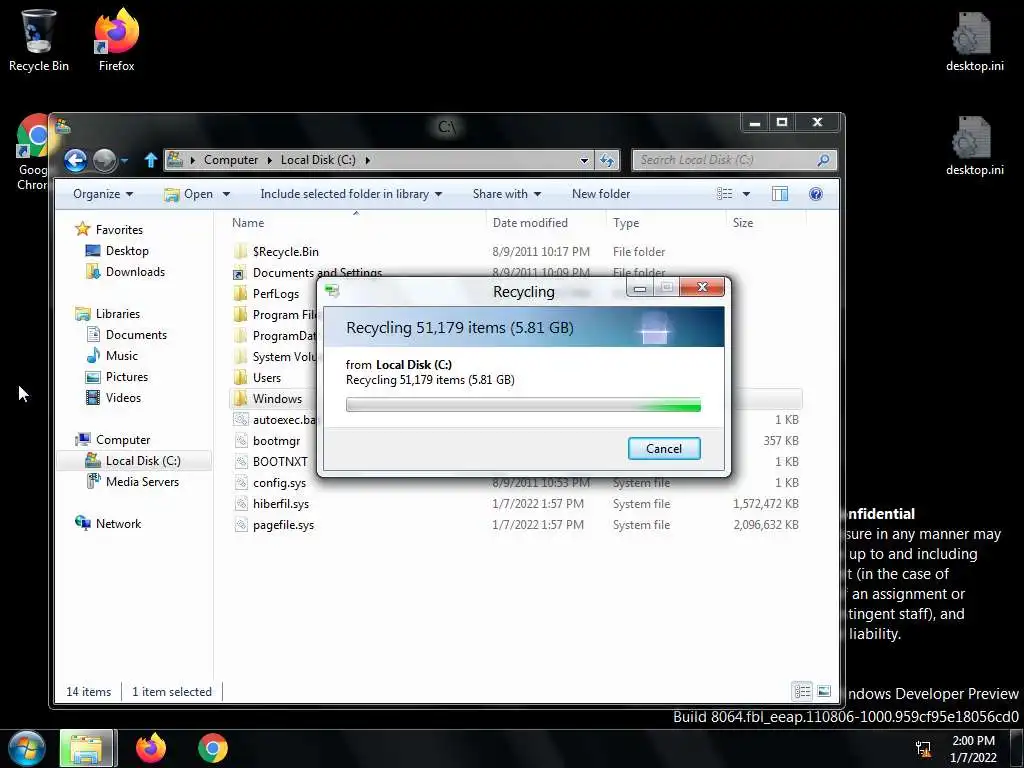Select the Libraries node in navigation
The width and height of the screenshot is (1024, 768).
point(118,314)
